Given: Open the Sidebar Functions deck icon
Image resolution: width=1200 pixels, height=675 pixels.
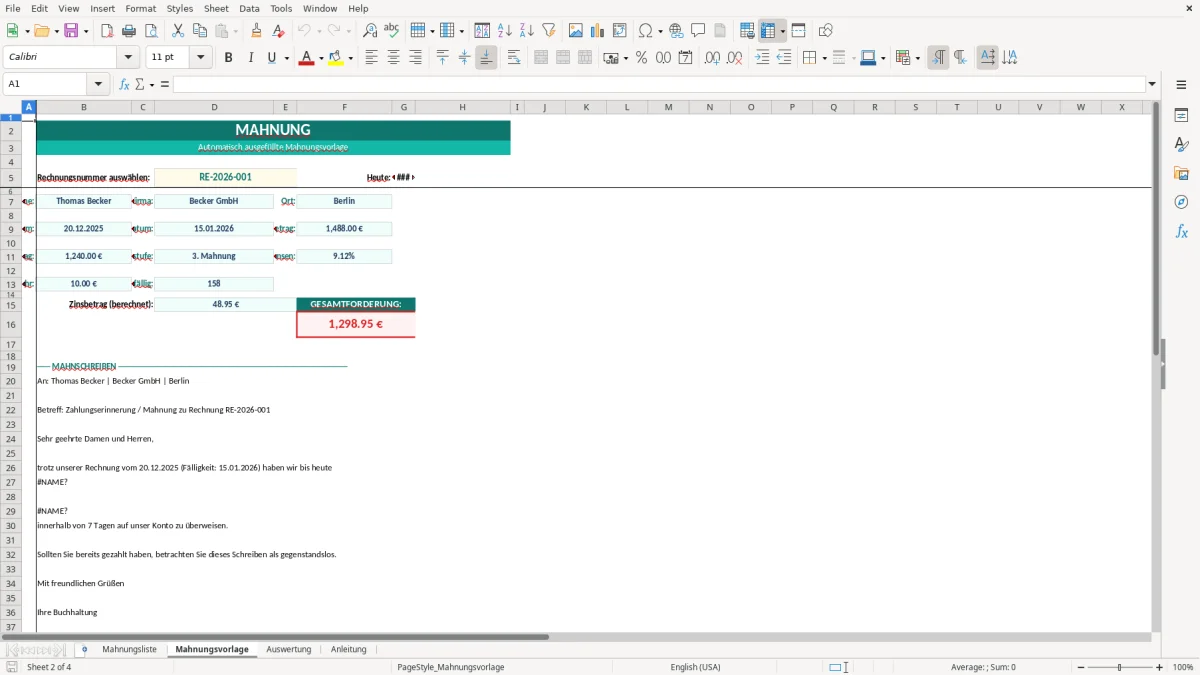Looking at the screenshot, I should point(1181,231).
